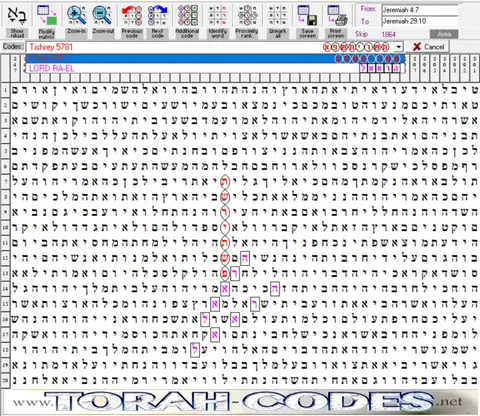Click the Additional code label button
The height and width of the screenshot is (416, 480).
pos(187,33)
